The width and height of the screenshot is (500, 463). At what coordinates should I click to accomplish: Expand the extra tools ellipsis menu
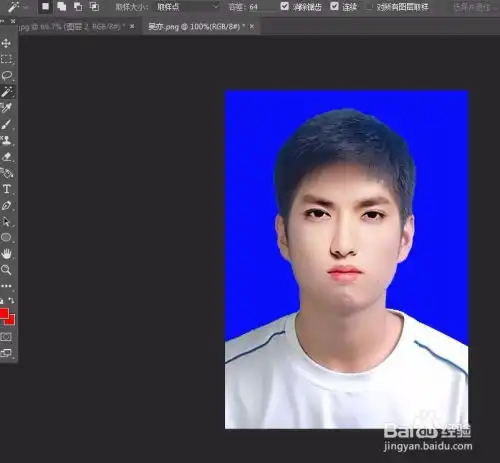click(x=6, y=286)
